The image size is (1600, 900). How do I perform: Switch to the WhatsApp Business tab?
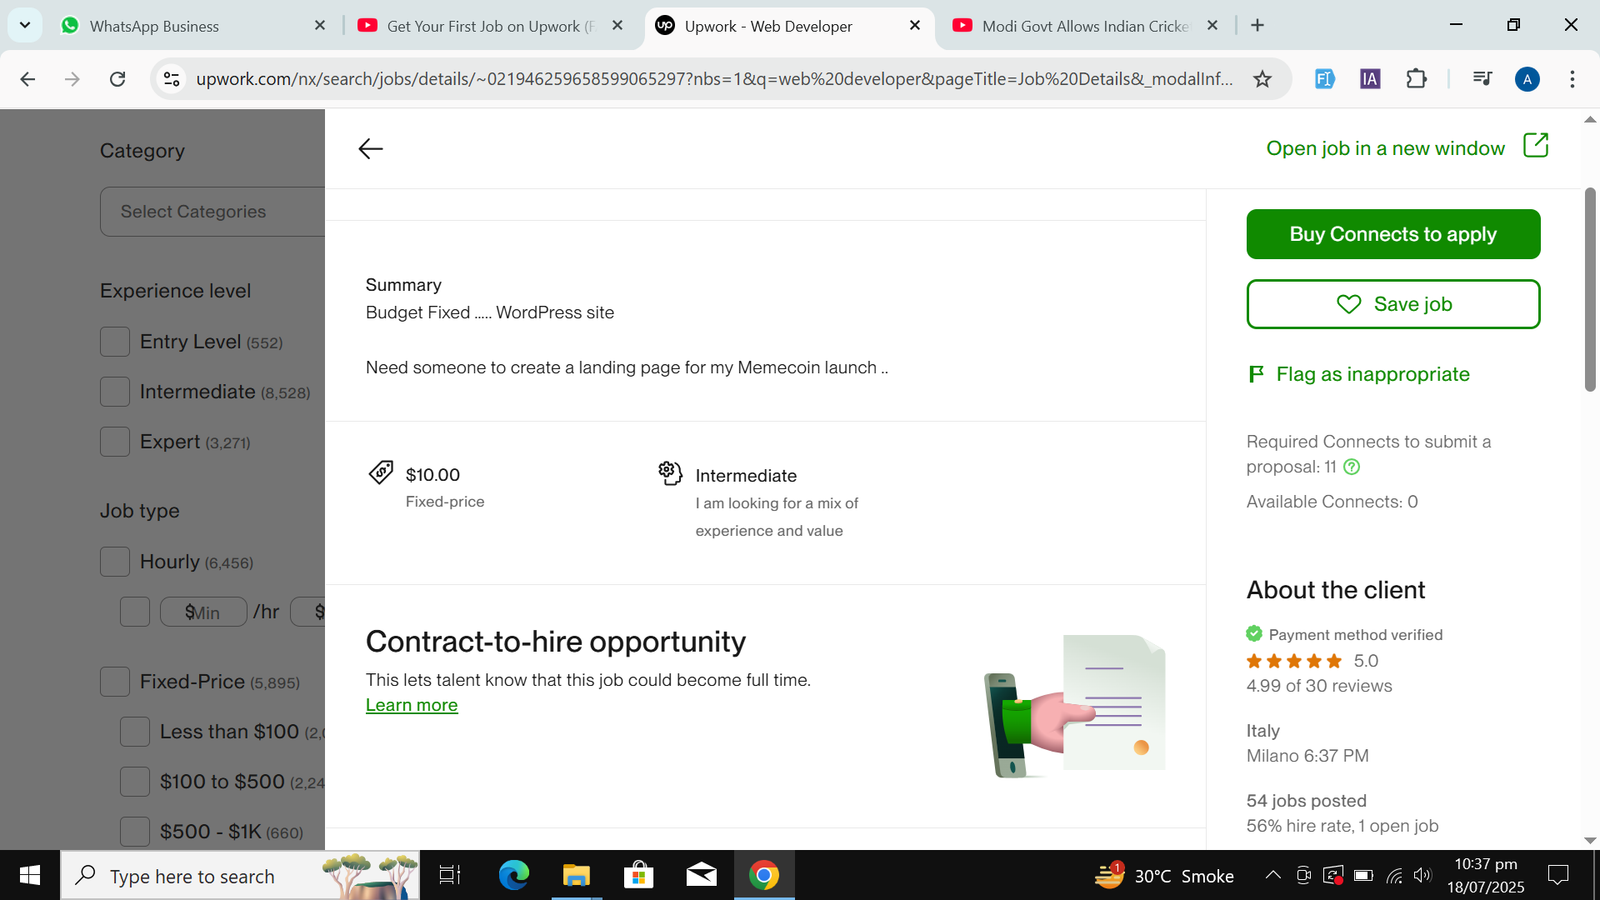[x=193, y=26]
